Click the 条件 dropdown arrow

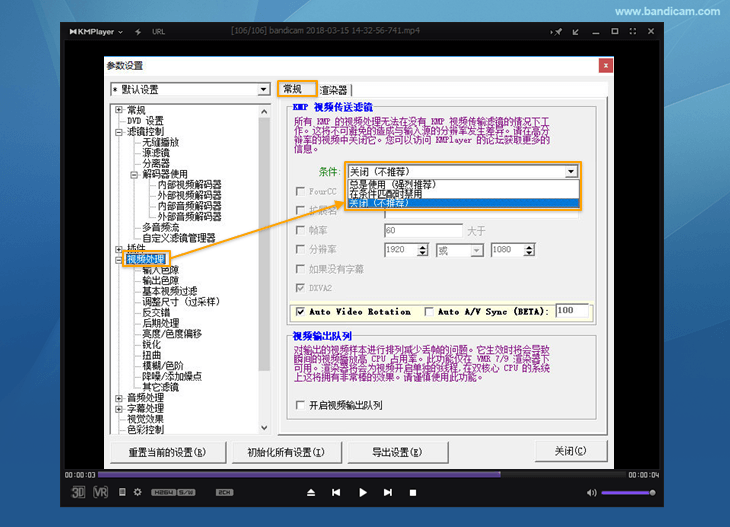tap(571, 172)
